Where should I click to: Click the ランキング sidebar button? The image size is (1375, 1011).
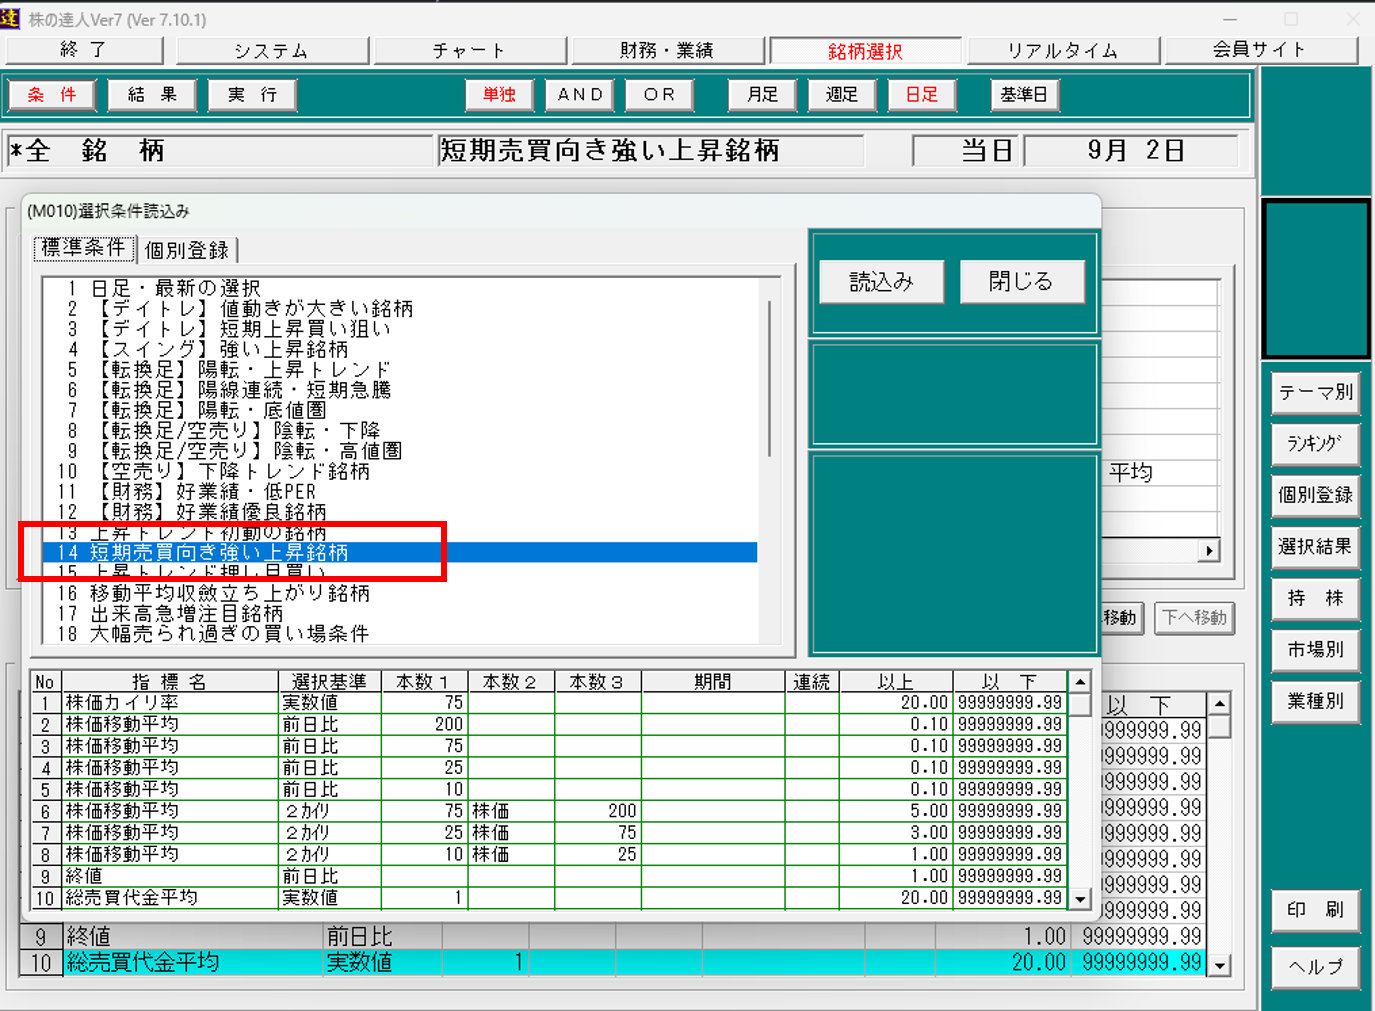[x=1315, y=443]
